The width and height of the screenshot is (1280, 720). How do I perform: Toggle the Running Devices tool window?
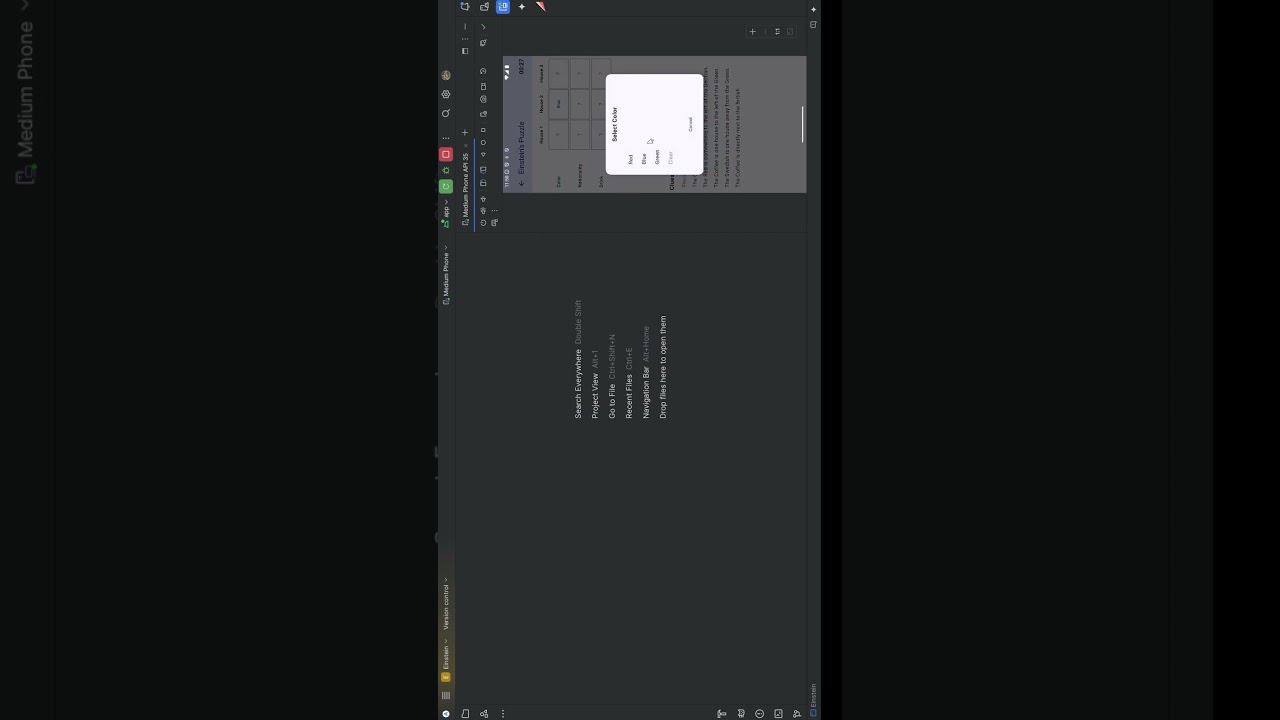click(x=503, y=7)
